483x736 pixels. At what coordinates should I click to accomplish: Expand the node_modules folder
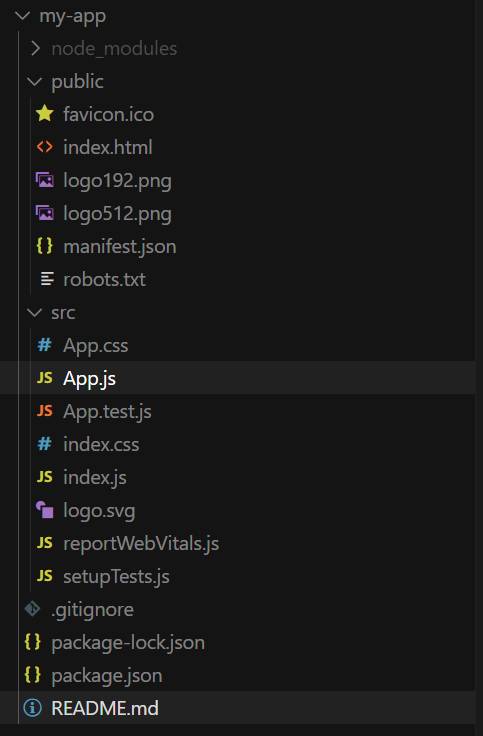(35, 48)
